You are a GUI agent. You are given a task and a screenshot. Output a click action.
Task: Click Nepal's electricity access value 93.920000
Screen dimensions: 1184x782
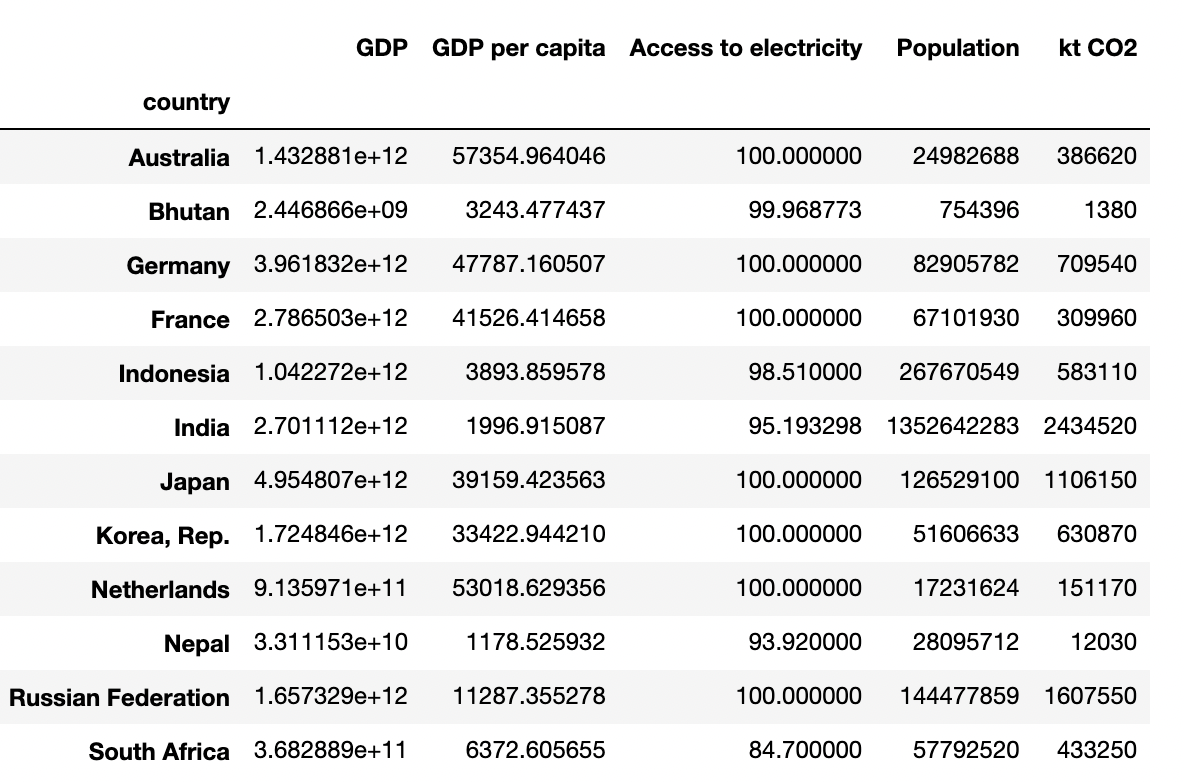click(805, 642)
